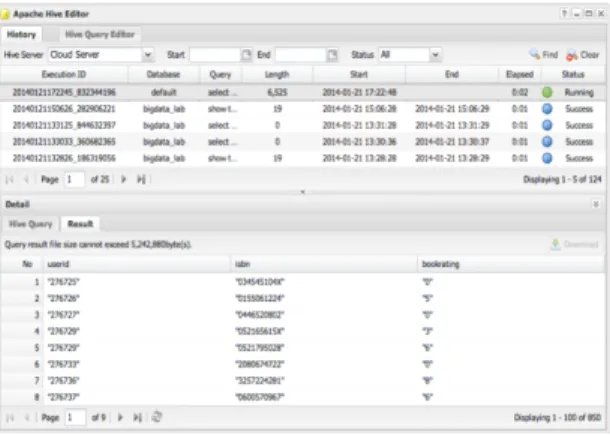
Task: Select execution 20140121150626_282906221 row
Action: tap(303, 109)
